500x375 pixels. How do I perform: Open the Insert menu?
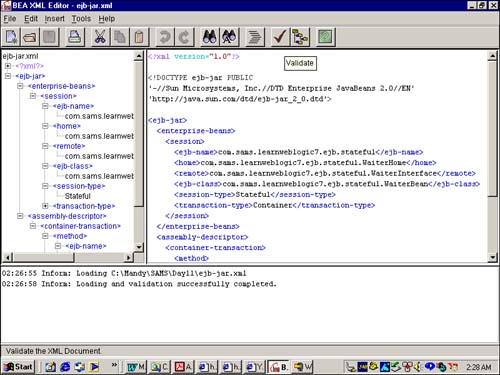click(55, 19)
